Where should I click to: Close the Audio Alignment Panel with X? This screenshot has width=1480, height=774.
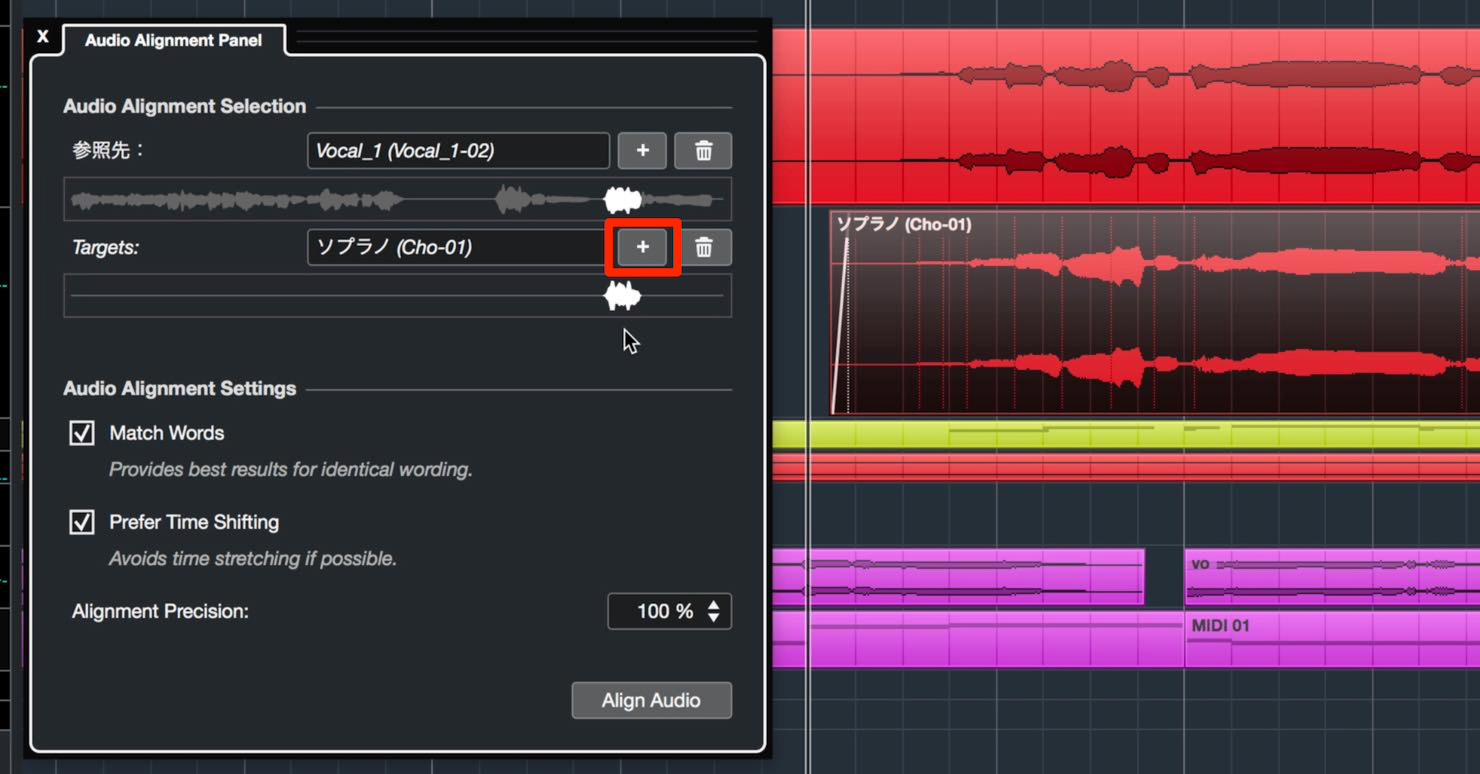point(43,37)
